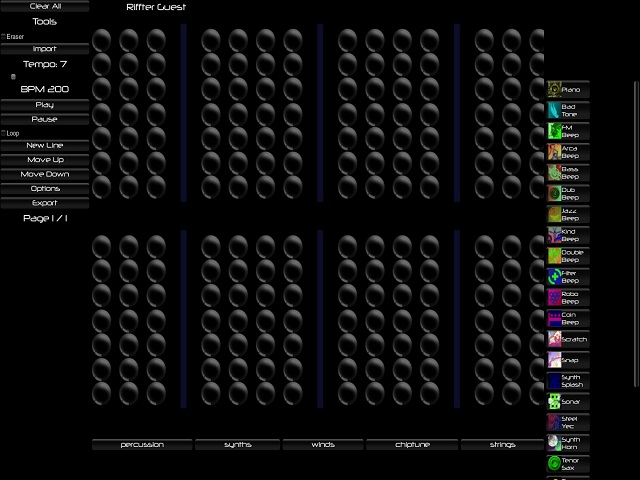
Task: Adjust the Tempo slider handle
Action: pyautogui.click(x=13, y=76)
